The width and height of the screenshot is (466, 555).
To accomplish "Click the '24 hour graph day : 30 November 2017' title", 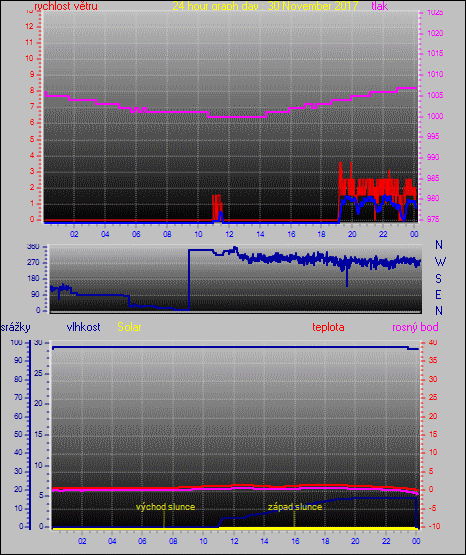I will click(265, 6).
